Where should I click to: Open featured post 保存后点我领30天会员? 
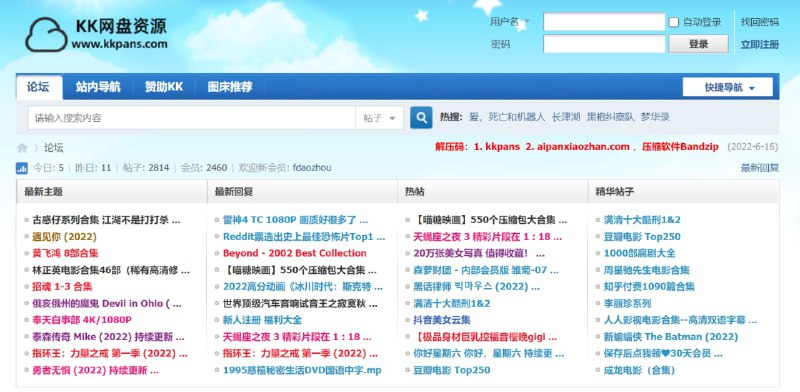click(x=663, y=353)
